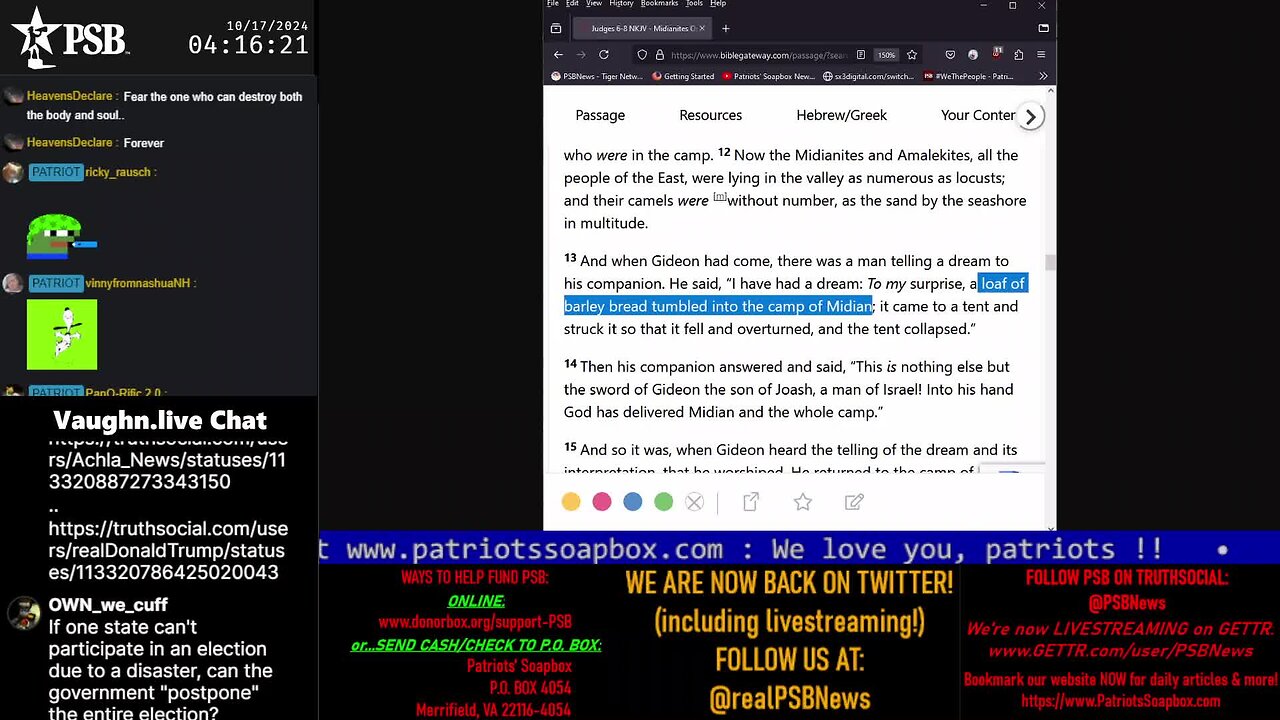The image size is (1280, 720).
Task: Go back using the browser back arrow
Action: click(x=558, y=55)
